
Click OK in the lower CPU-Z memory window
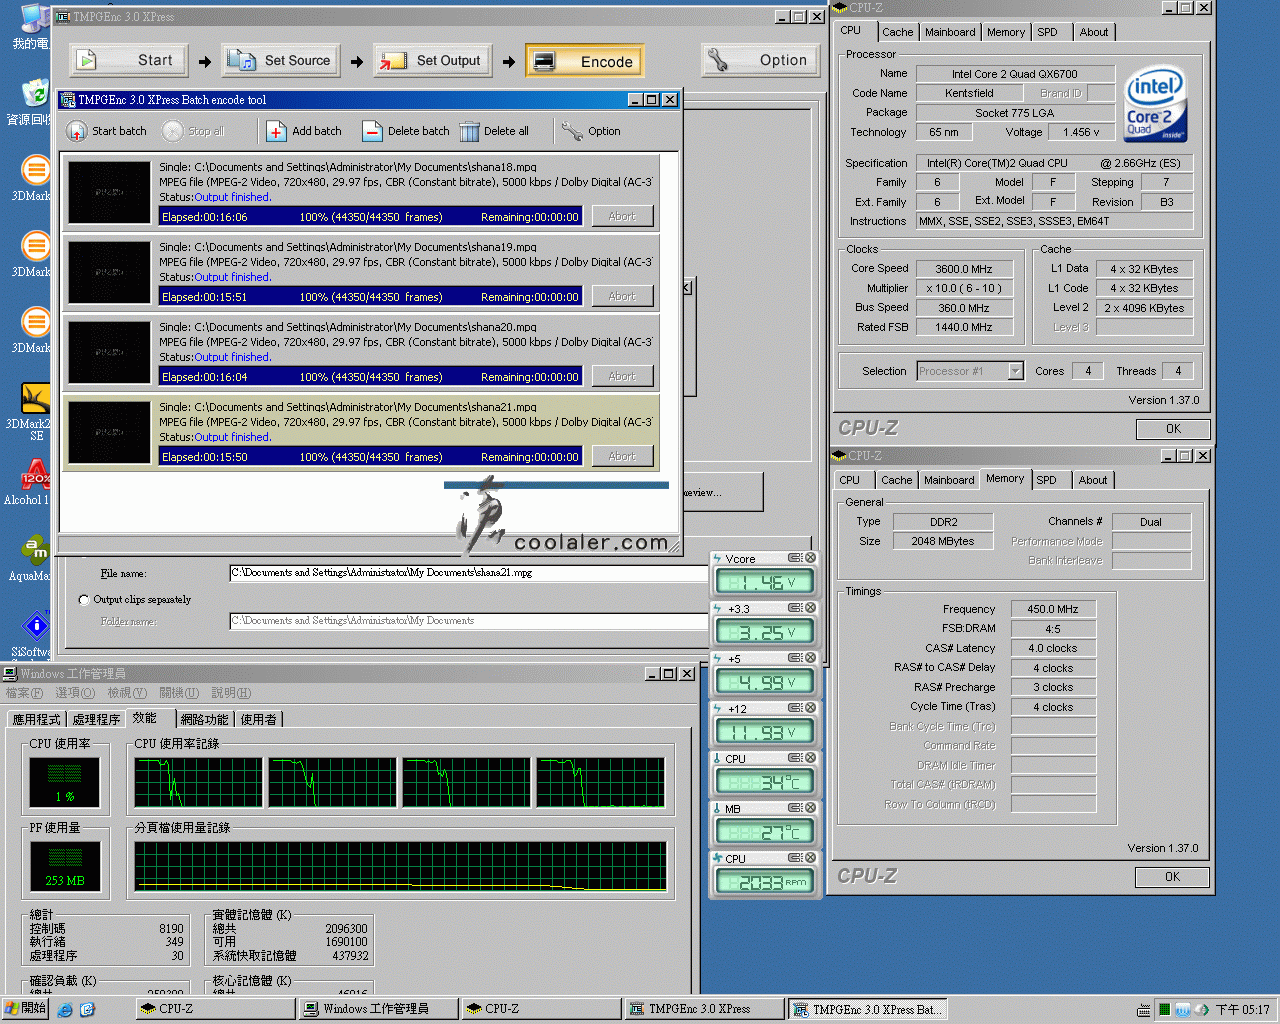click(x=1172, y=877)
